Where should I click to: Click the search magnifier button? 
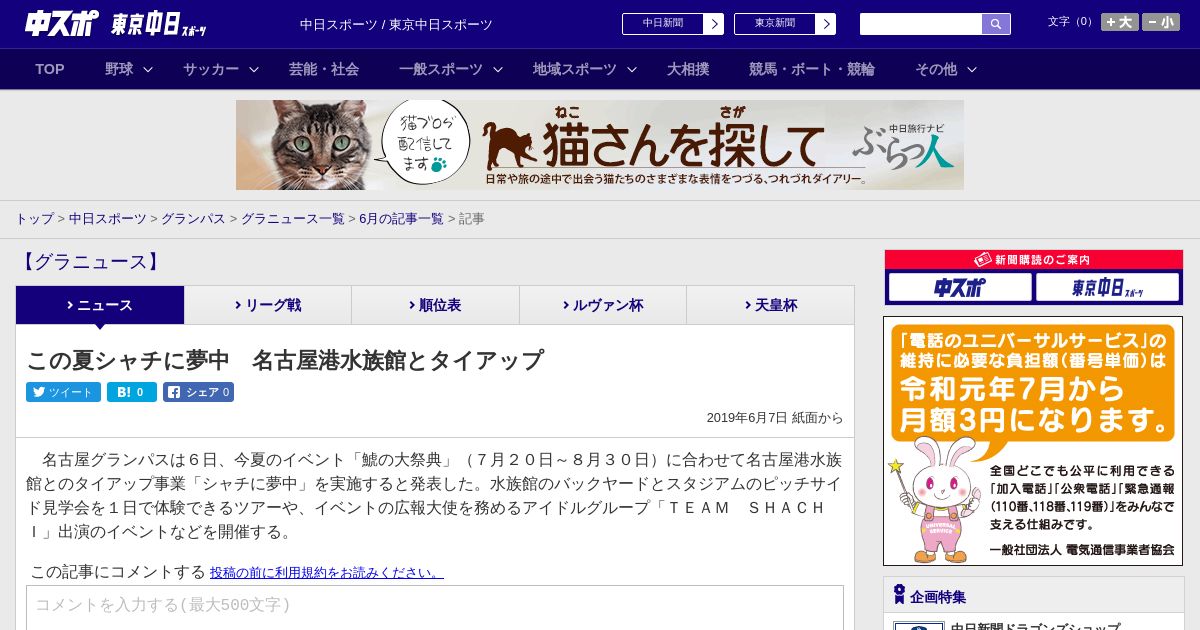click(996, 24)
